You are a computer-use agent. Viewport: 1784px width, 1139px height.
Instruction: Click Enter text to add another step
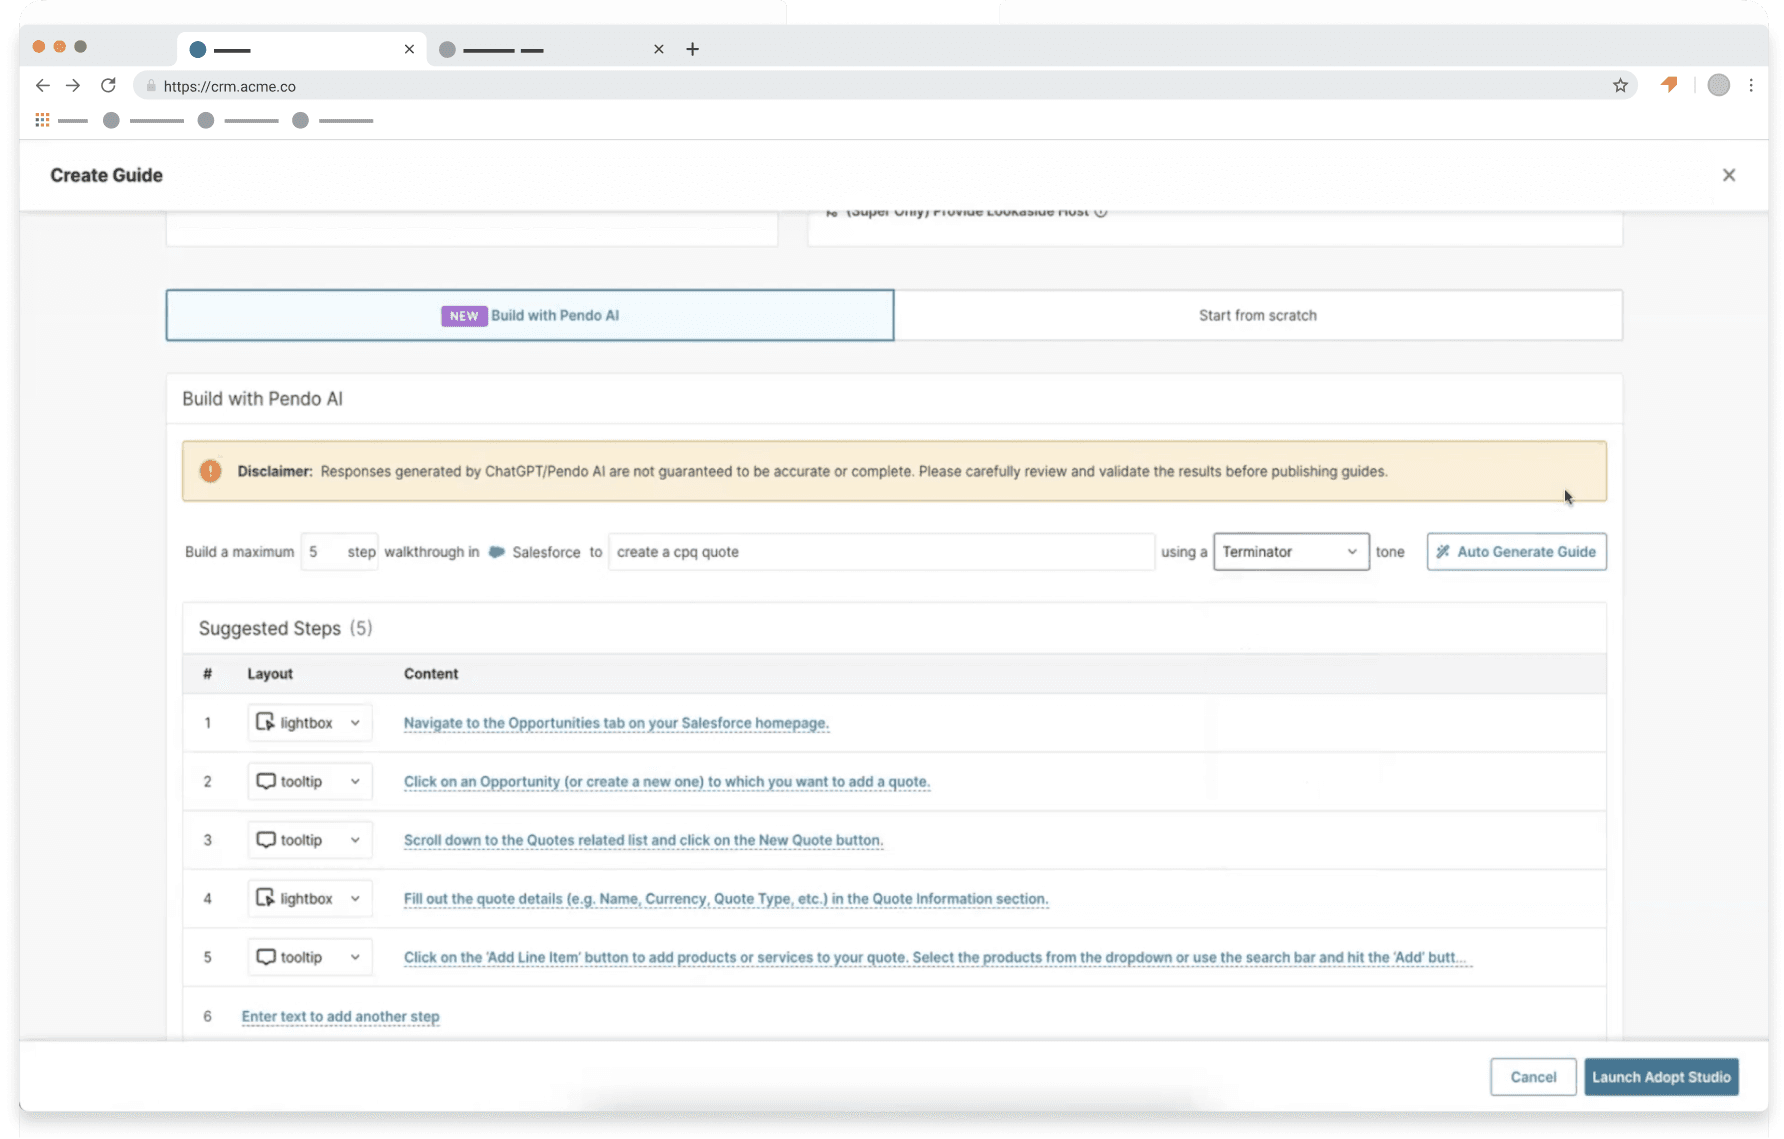coord(340,1016)
